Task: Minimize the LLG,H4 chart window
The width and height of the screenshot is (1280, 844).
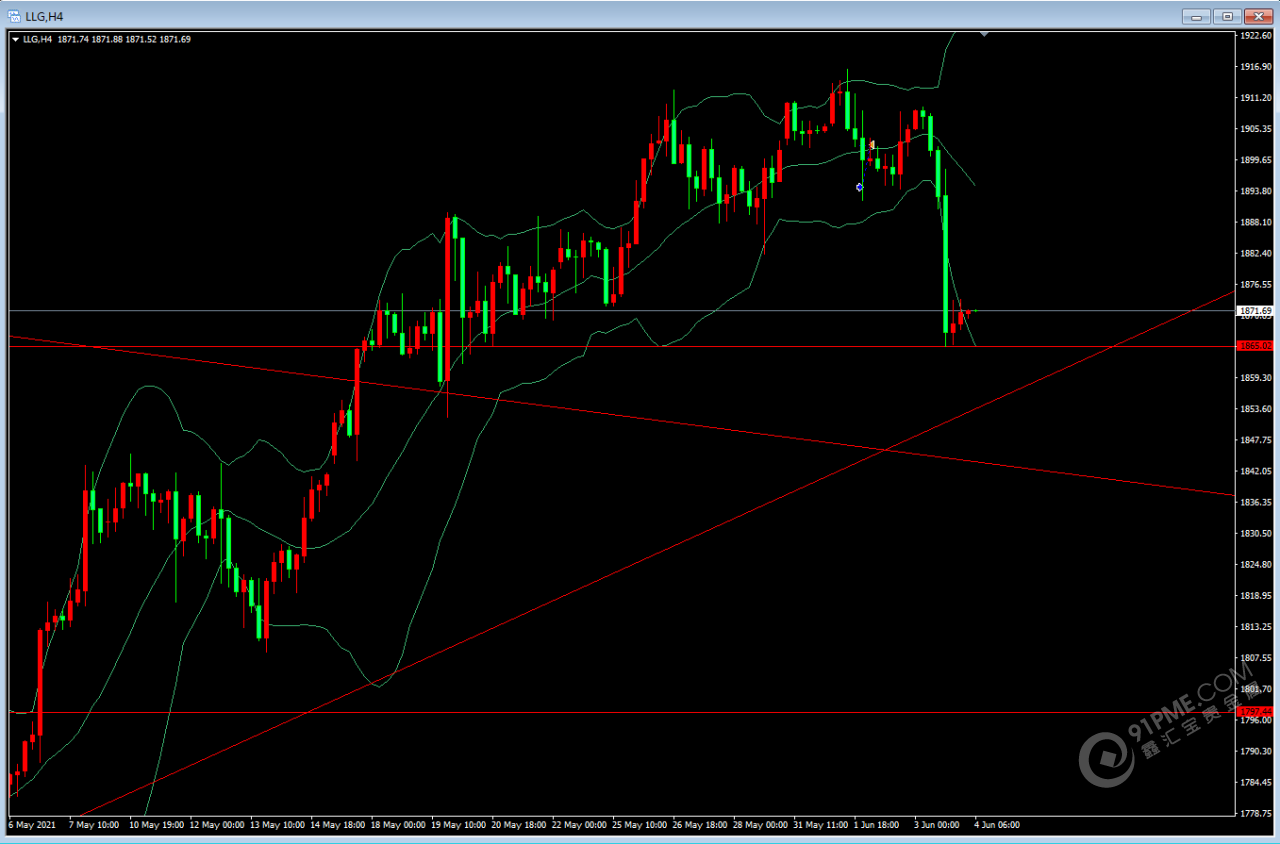Action: pos(1197,16)
